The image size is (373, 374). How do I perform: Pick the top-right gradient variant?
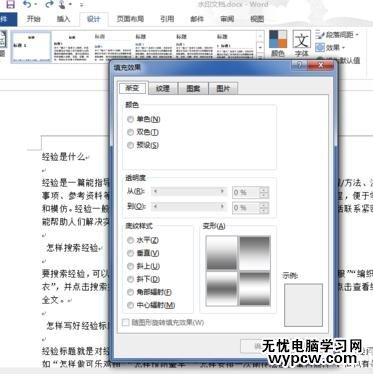(x=255, y=253)
